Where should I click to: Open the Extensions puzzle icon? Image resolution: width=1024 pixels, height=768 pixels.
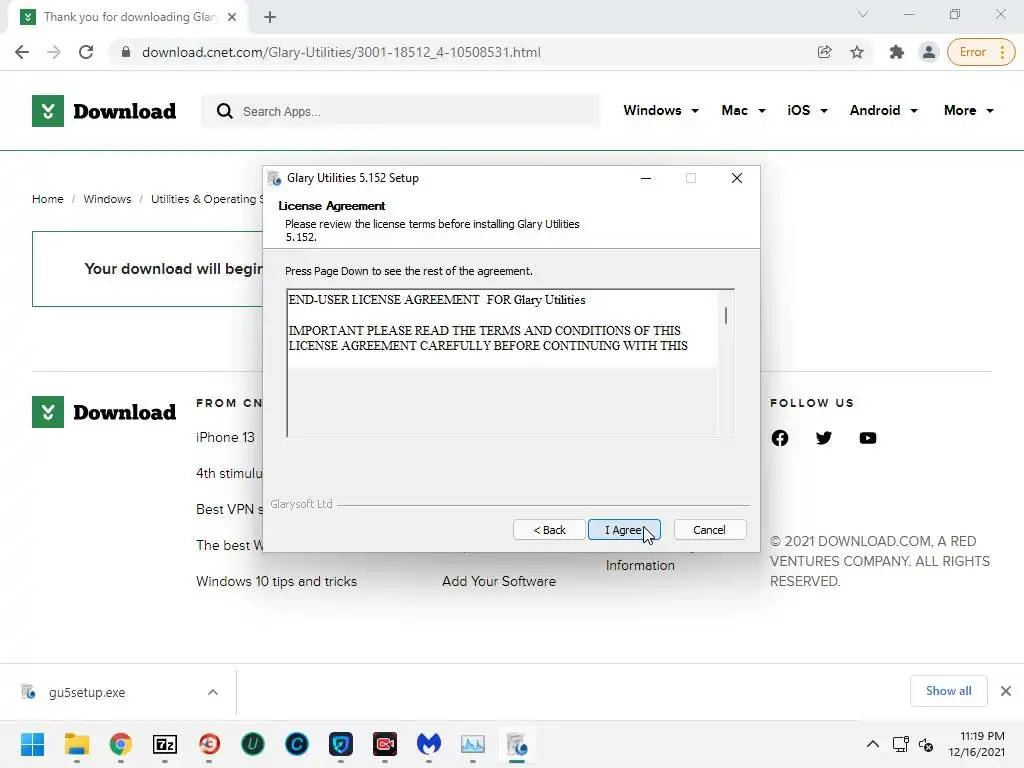tap(897, 52)
